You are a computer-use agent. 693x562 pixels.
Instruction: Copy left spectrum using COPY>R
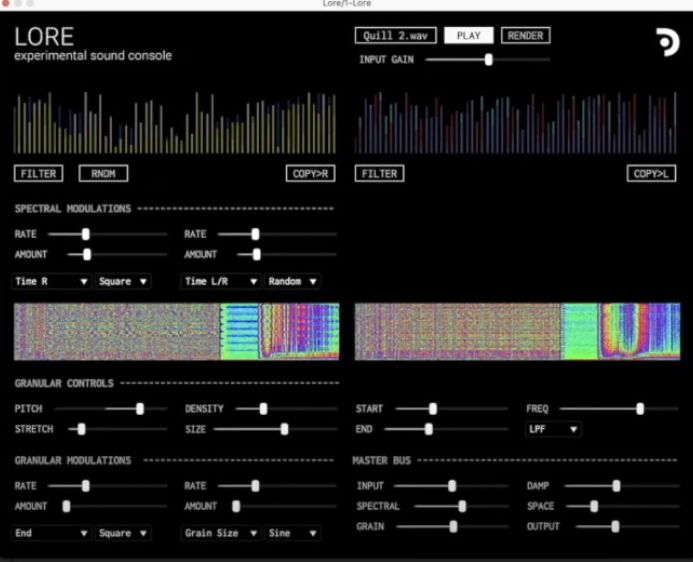311,173
